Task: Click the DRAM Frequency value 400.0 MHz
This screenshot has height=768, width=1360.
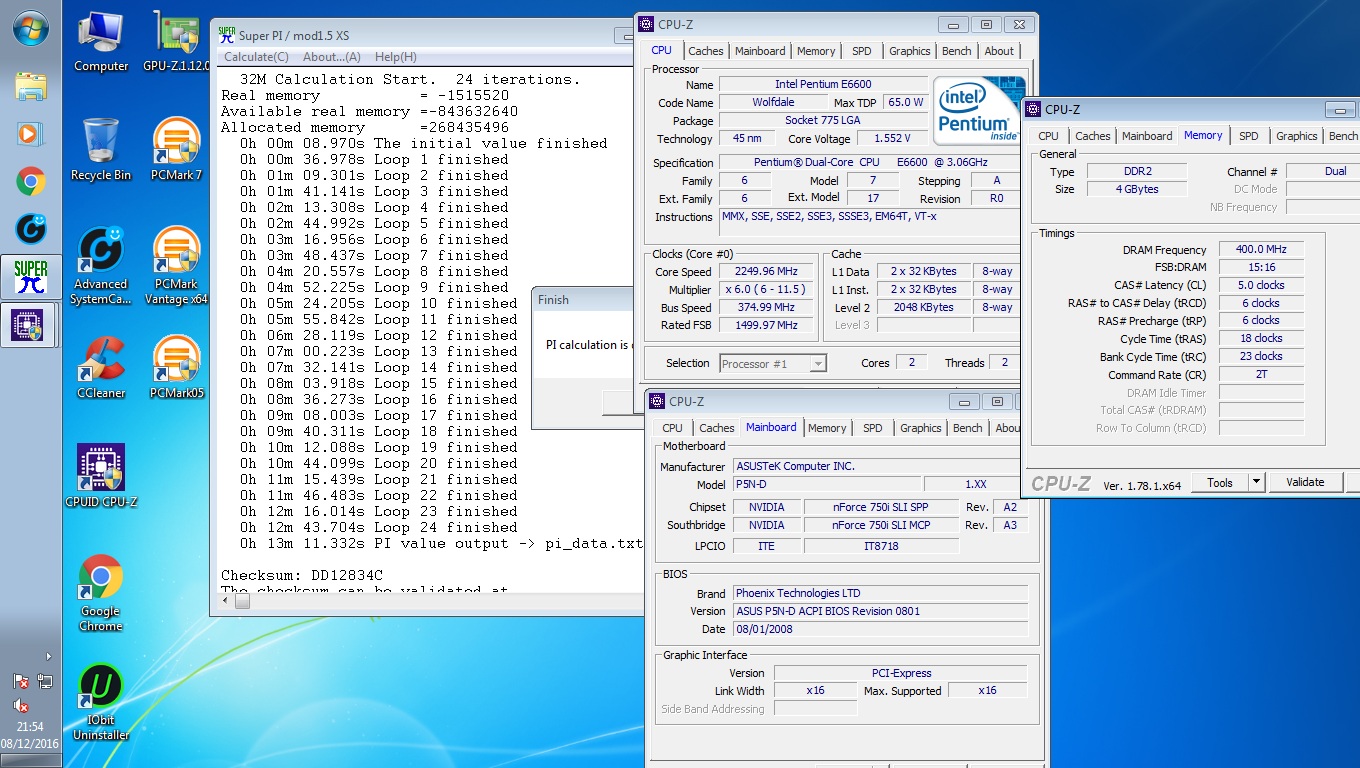Action: pyautogui.click(x=1261, y=250)
